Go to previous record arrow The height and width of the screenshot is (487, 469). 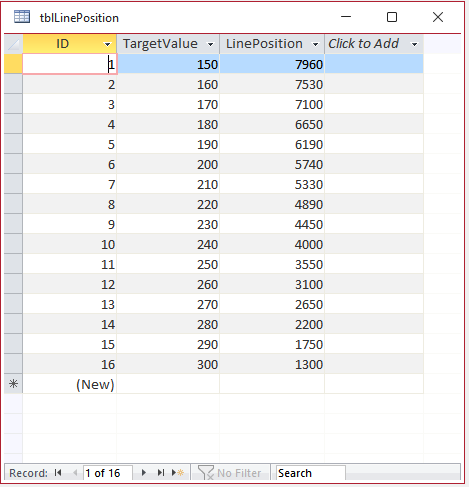75,473
